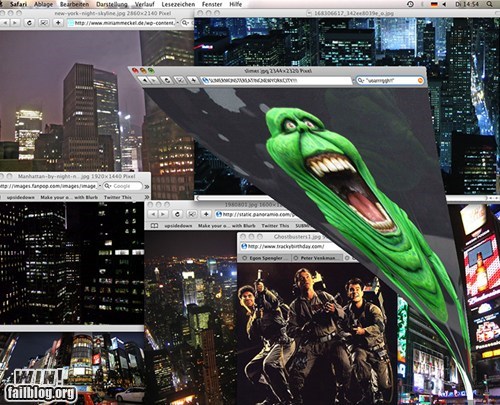Expand bookmarks bar overflow chevron in Manhattan window

pos(147,197)
